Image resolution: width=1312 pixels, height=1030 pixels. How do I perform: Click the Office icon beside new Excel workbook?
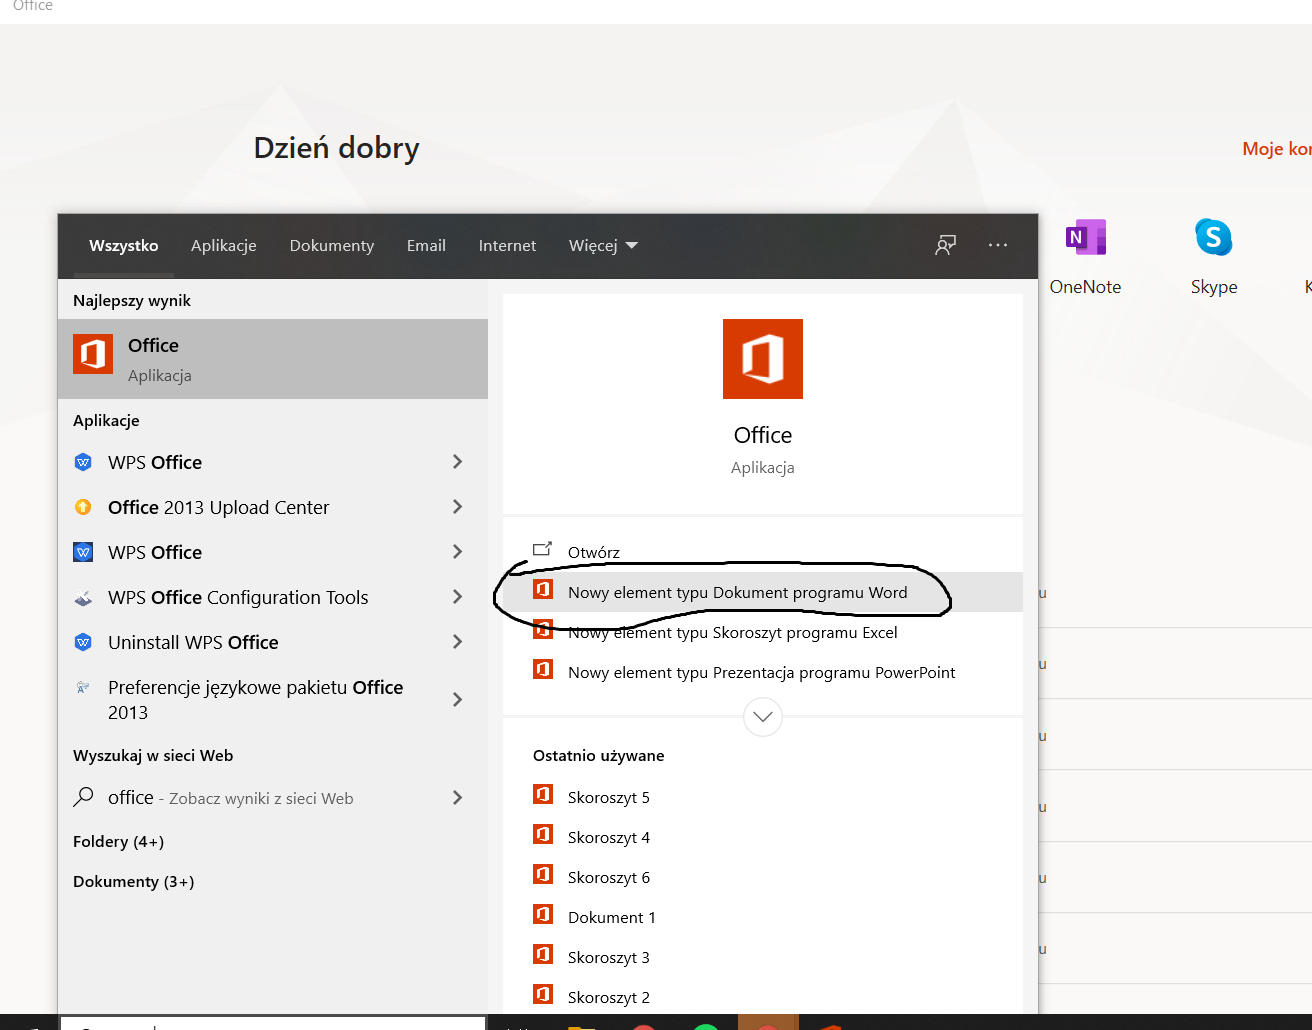[543, 629]
